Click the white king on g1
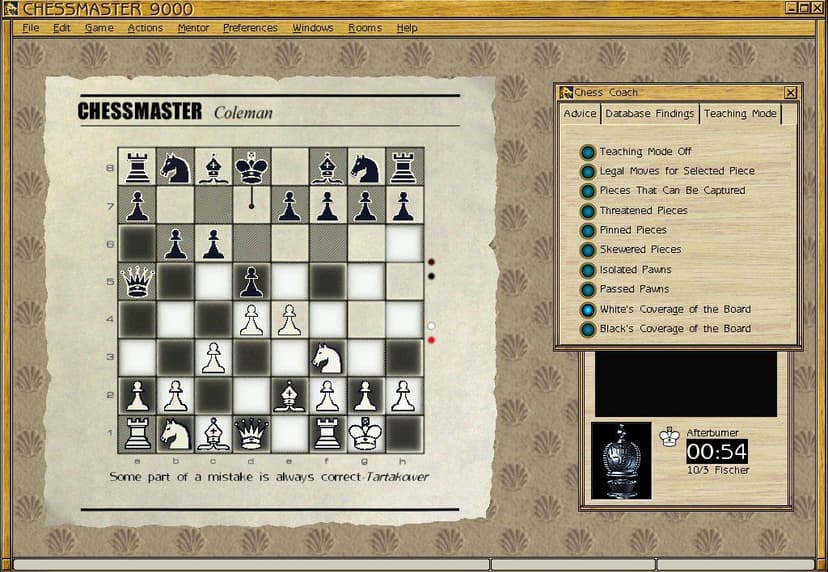The height and width of the screenshot is (572, 828). click(x=365, y=435)
